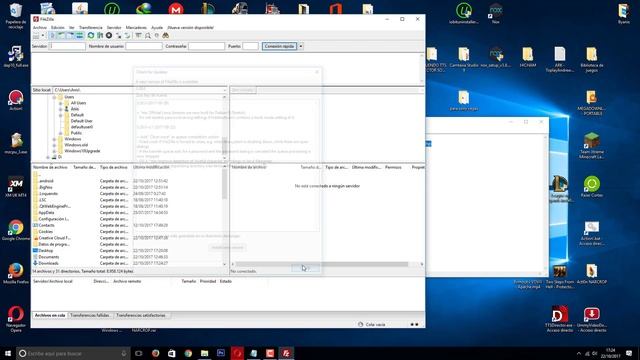Sort by Tipo de archivo local column
This screenshot has width=640, height=360.
[x=113, y=167]
